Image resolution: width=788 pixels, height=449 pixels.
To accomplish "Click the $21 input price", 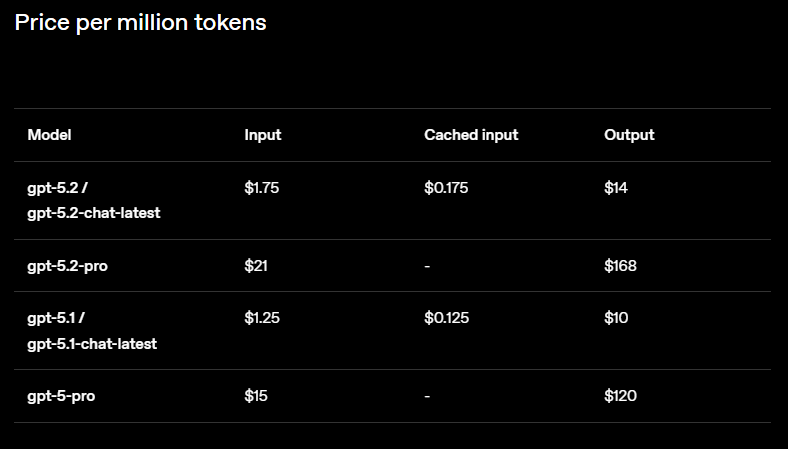I will [256, 266].
